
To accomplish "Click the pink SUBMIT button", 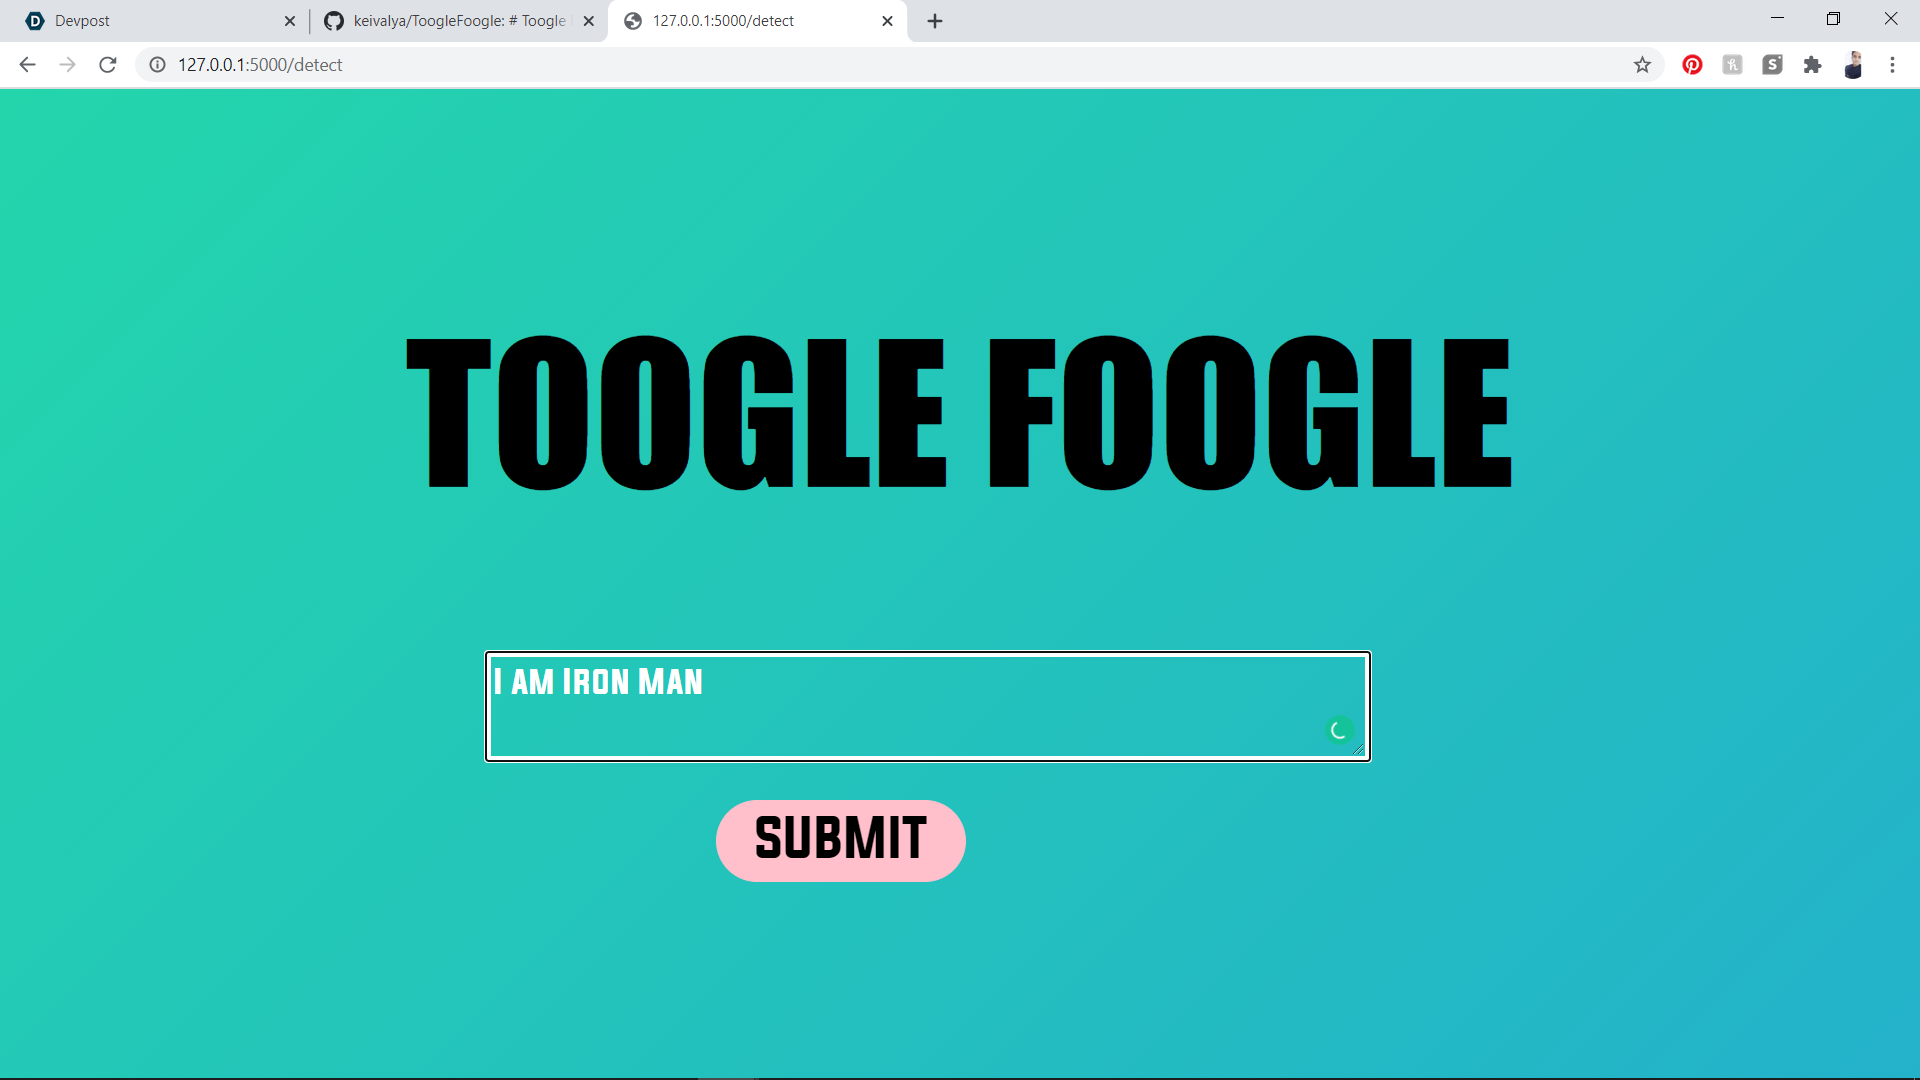I will (x=841, y=840).
